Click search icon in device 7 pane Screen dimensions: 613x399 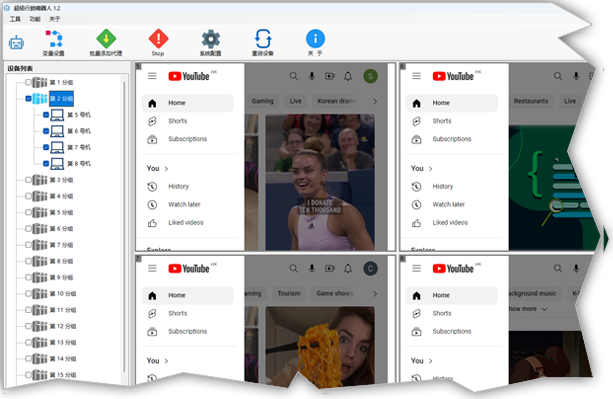293,268
